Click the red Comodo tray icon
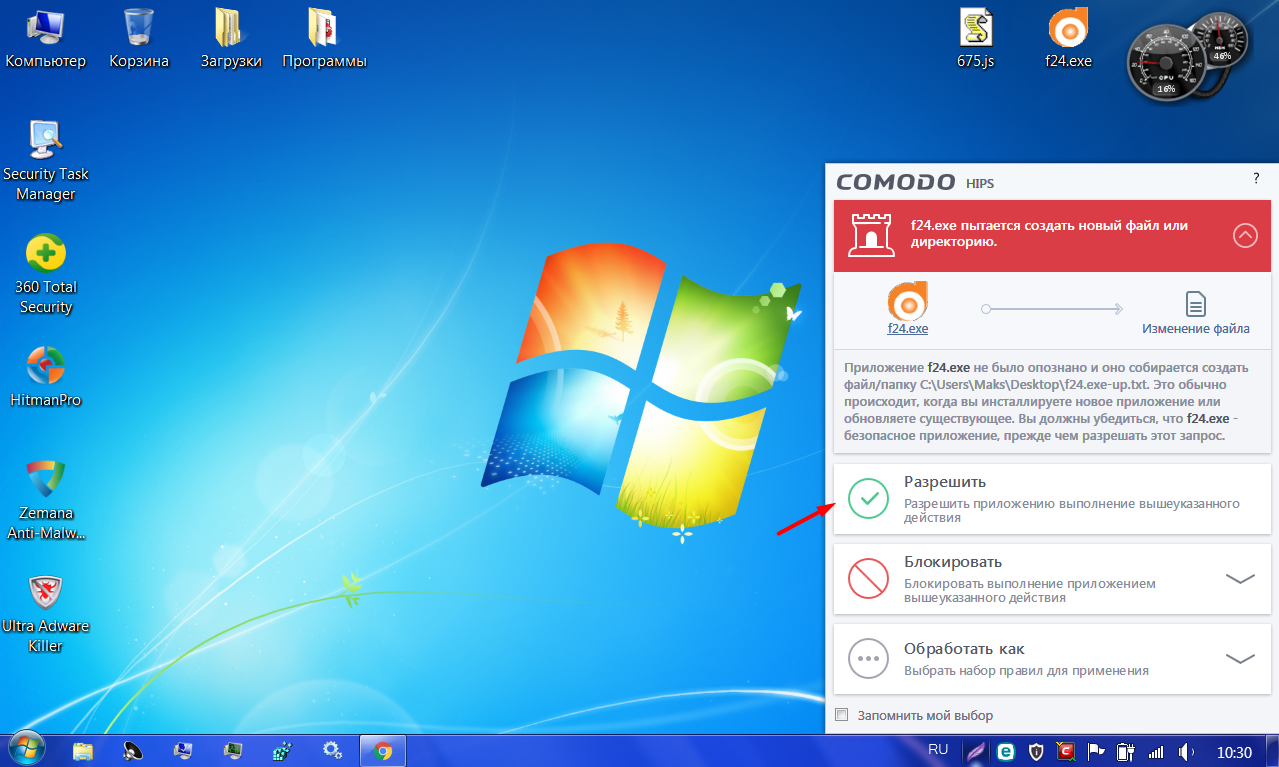The height and width of the screenshot is (767, 1279). coord(1067,752)
